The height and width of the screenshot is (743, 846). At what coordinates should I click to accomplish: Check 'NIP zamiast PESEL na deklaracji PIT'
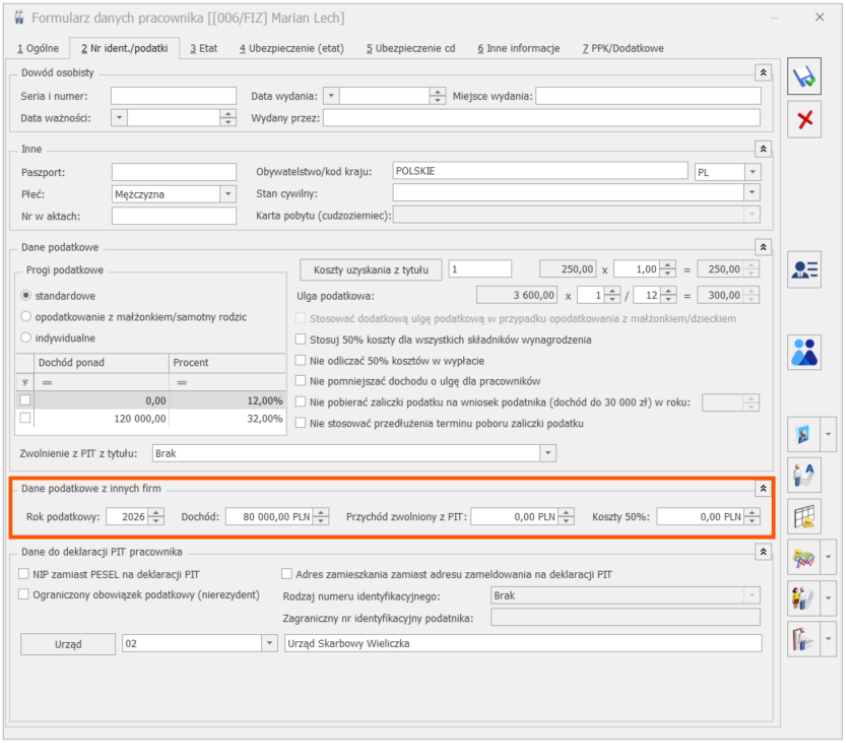[x=24, y=574]
